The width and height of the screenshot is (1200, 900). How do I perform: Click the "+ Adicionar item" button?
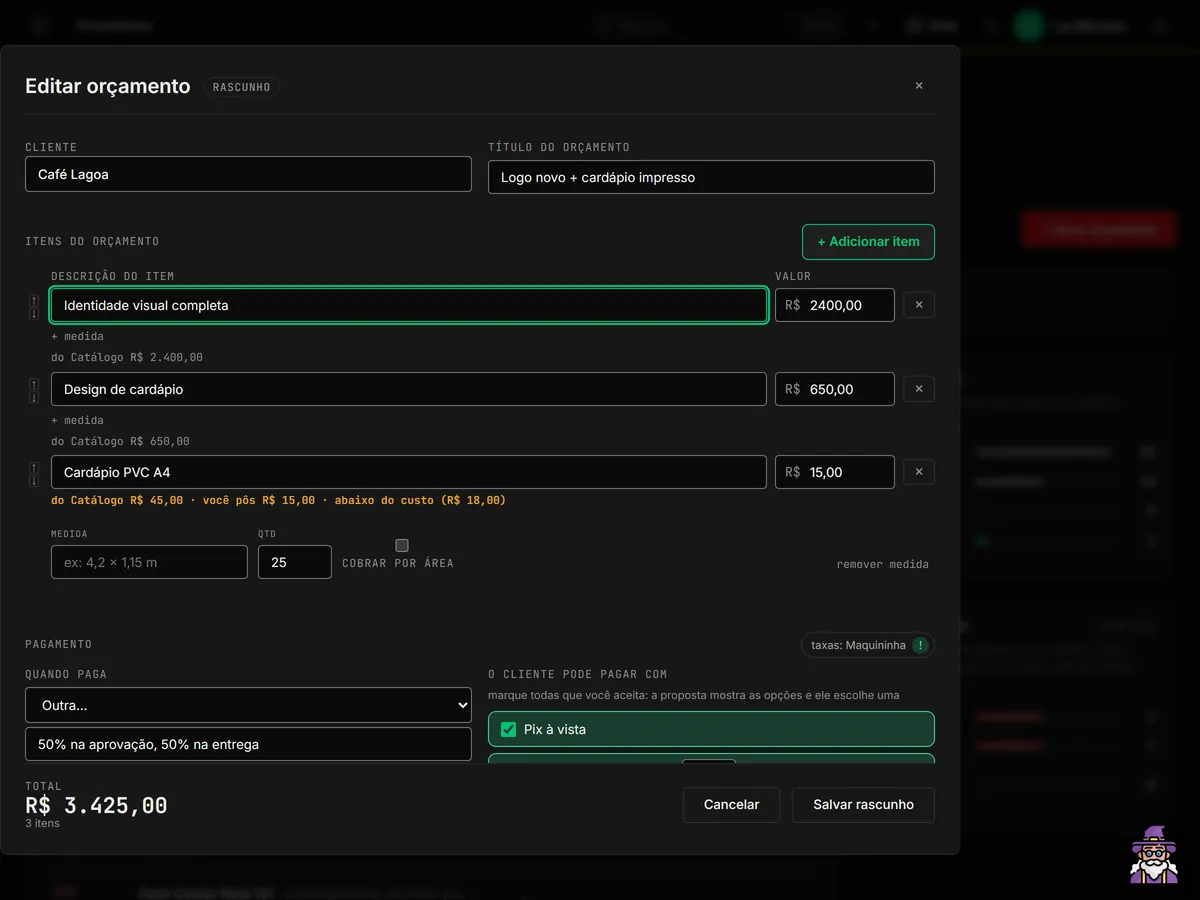(868, 242)
